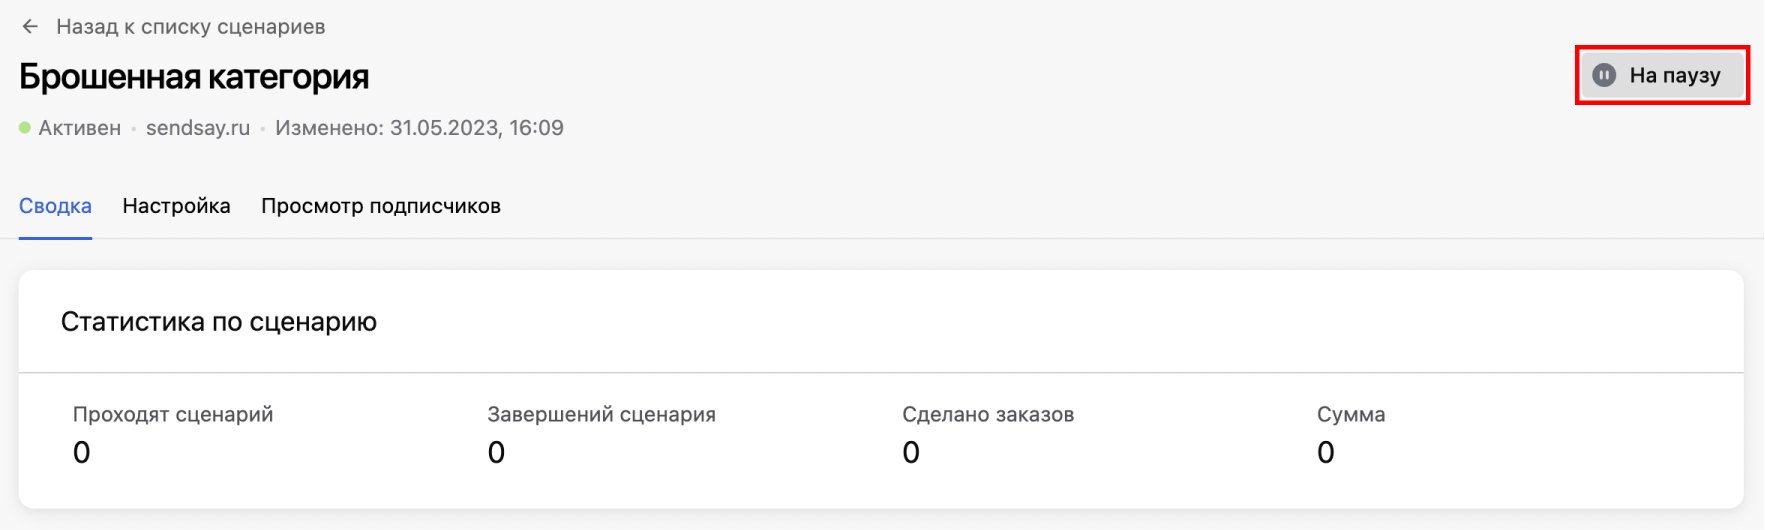Click the sendsay.ru site label
Image resolution: width=1765 pixels, height=530 pixels.
point(198,128)
